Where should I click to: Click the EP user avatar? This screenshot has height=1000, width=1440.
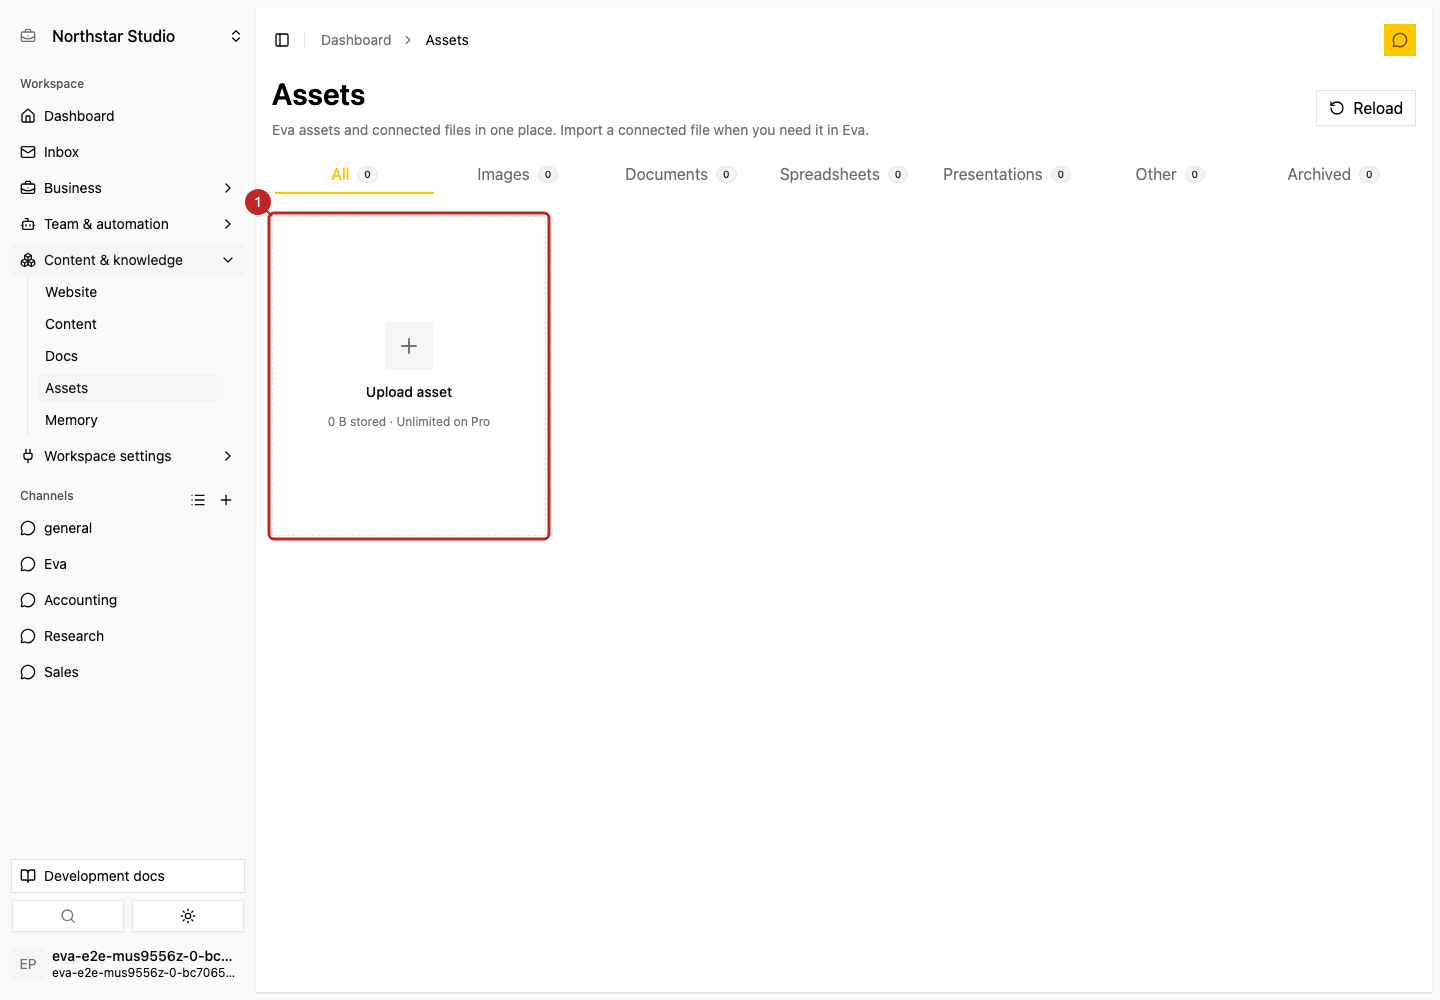[28, 964]
